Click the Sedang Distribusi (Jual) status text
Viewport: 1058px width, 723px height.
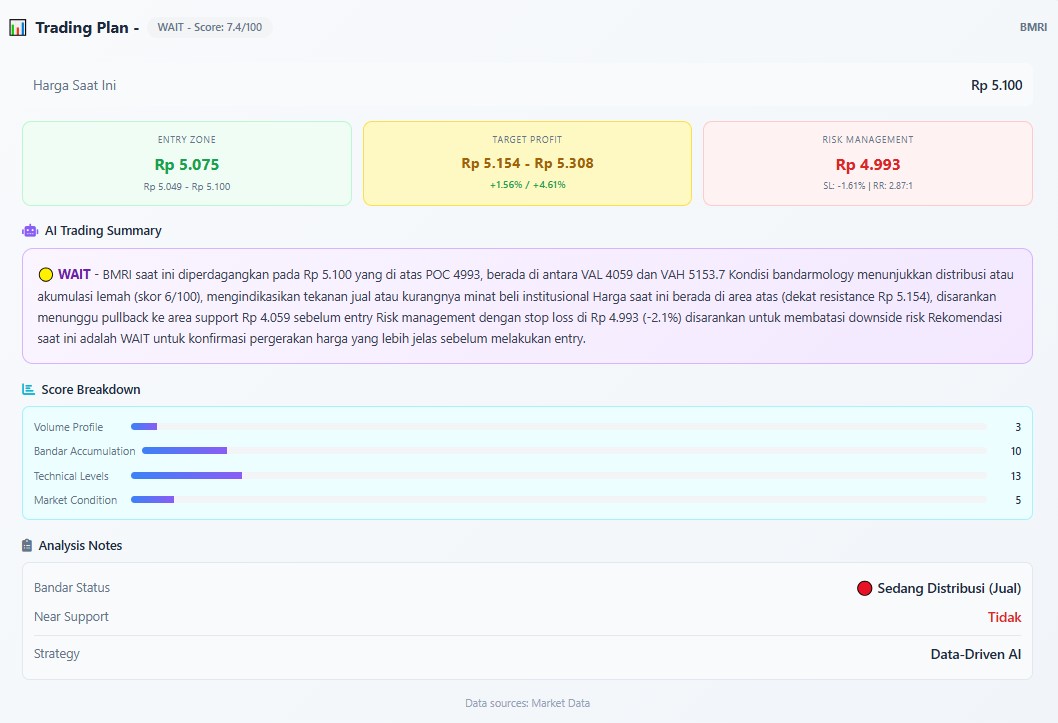point(949,588)
